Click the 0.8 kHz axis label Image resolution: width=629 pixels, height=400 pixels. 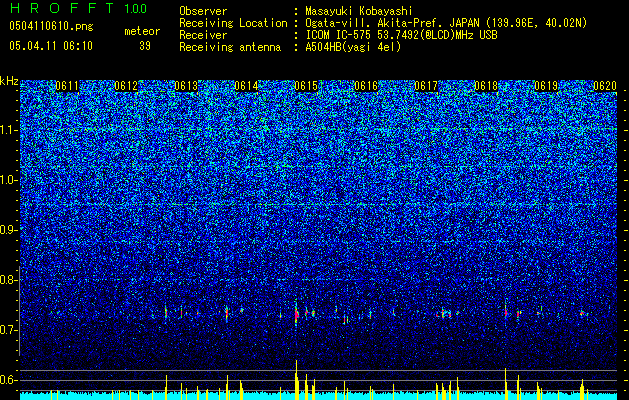tap(9, 280)
